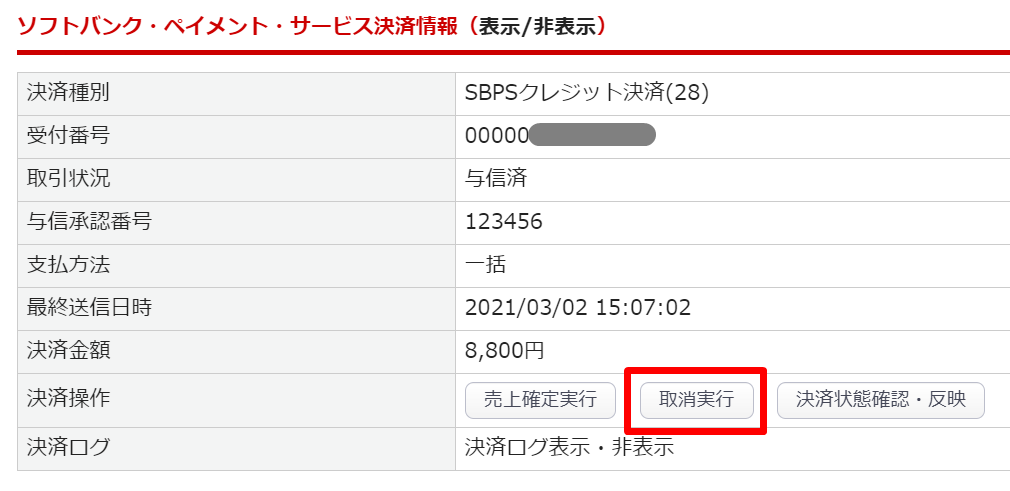This screenshot has width=1010, height=491.
Task: Click the approval number 123456
Action: point(504,222)
